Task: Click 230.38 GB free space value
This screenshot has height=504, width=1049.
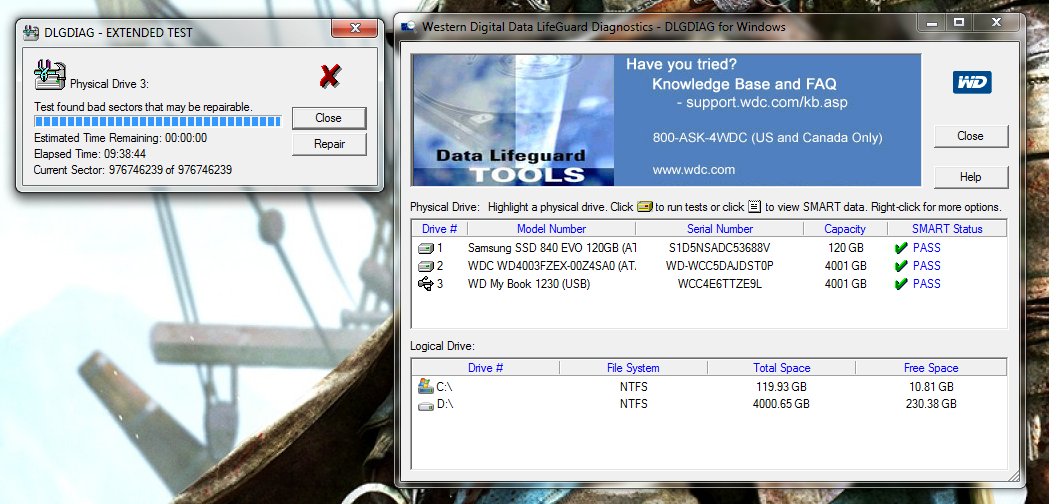Action: (931, 404)
